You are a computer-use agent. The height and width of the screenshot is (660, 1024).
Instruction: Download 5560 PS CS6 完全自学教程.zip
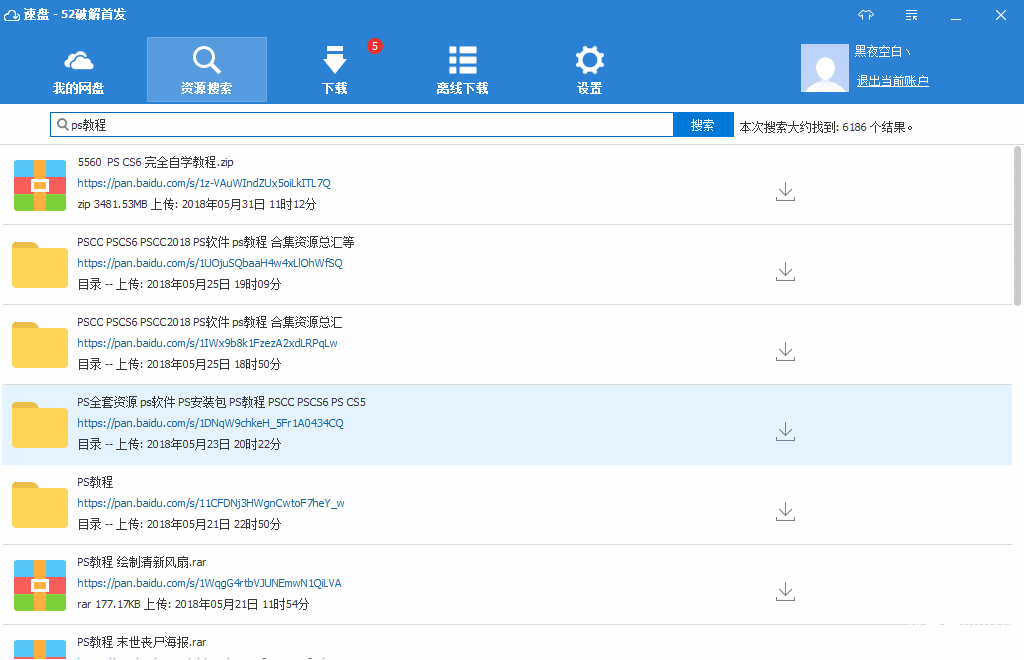click(x=785, y=191)
